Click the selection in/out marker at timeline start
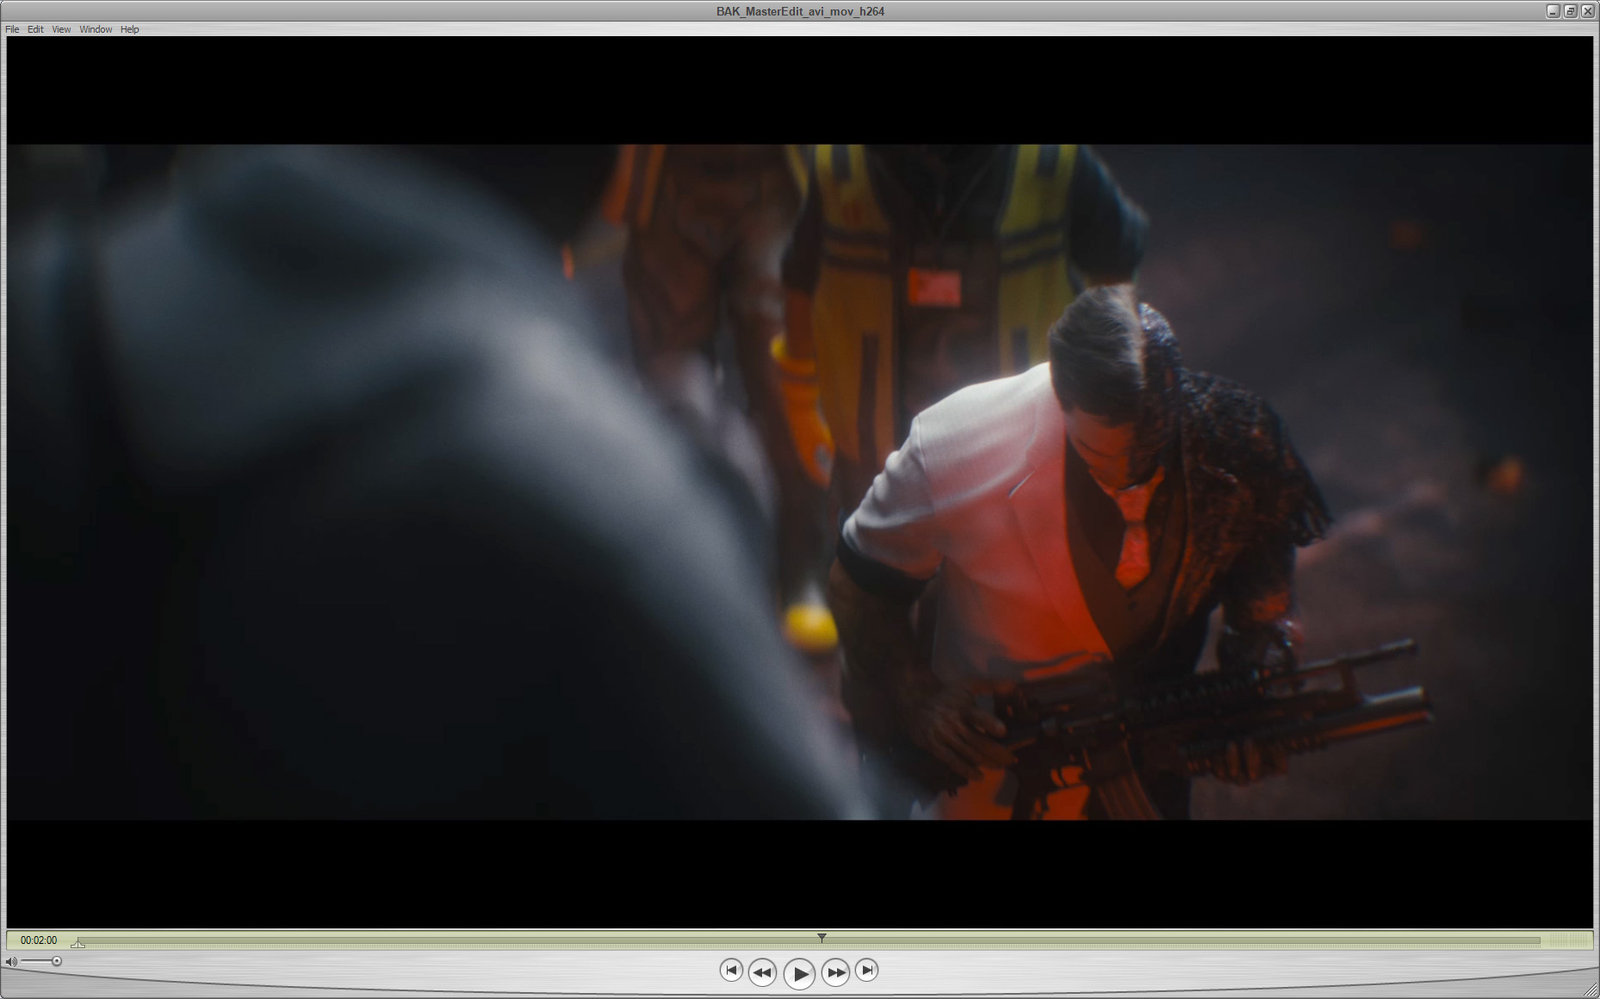 point(78,943)
